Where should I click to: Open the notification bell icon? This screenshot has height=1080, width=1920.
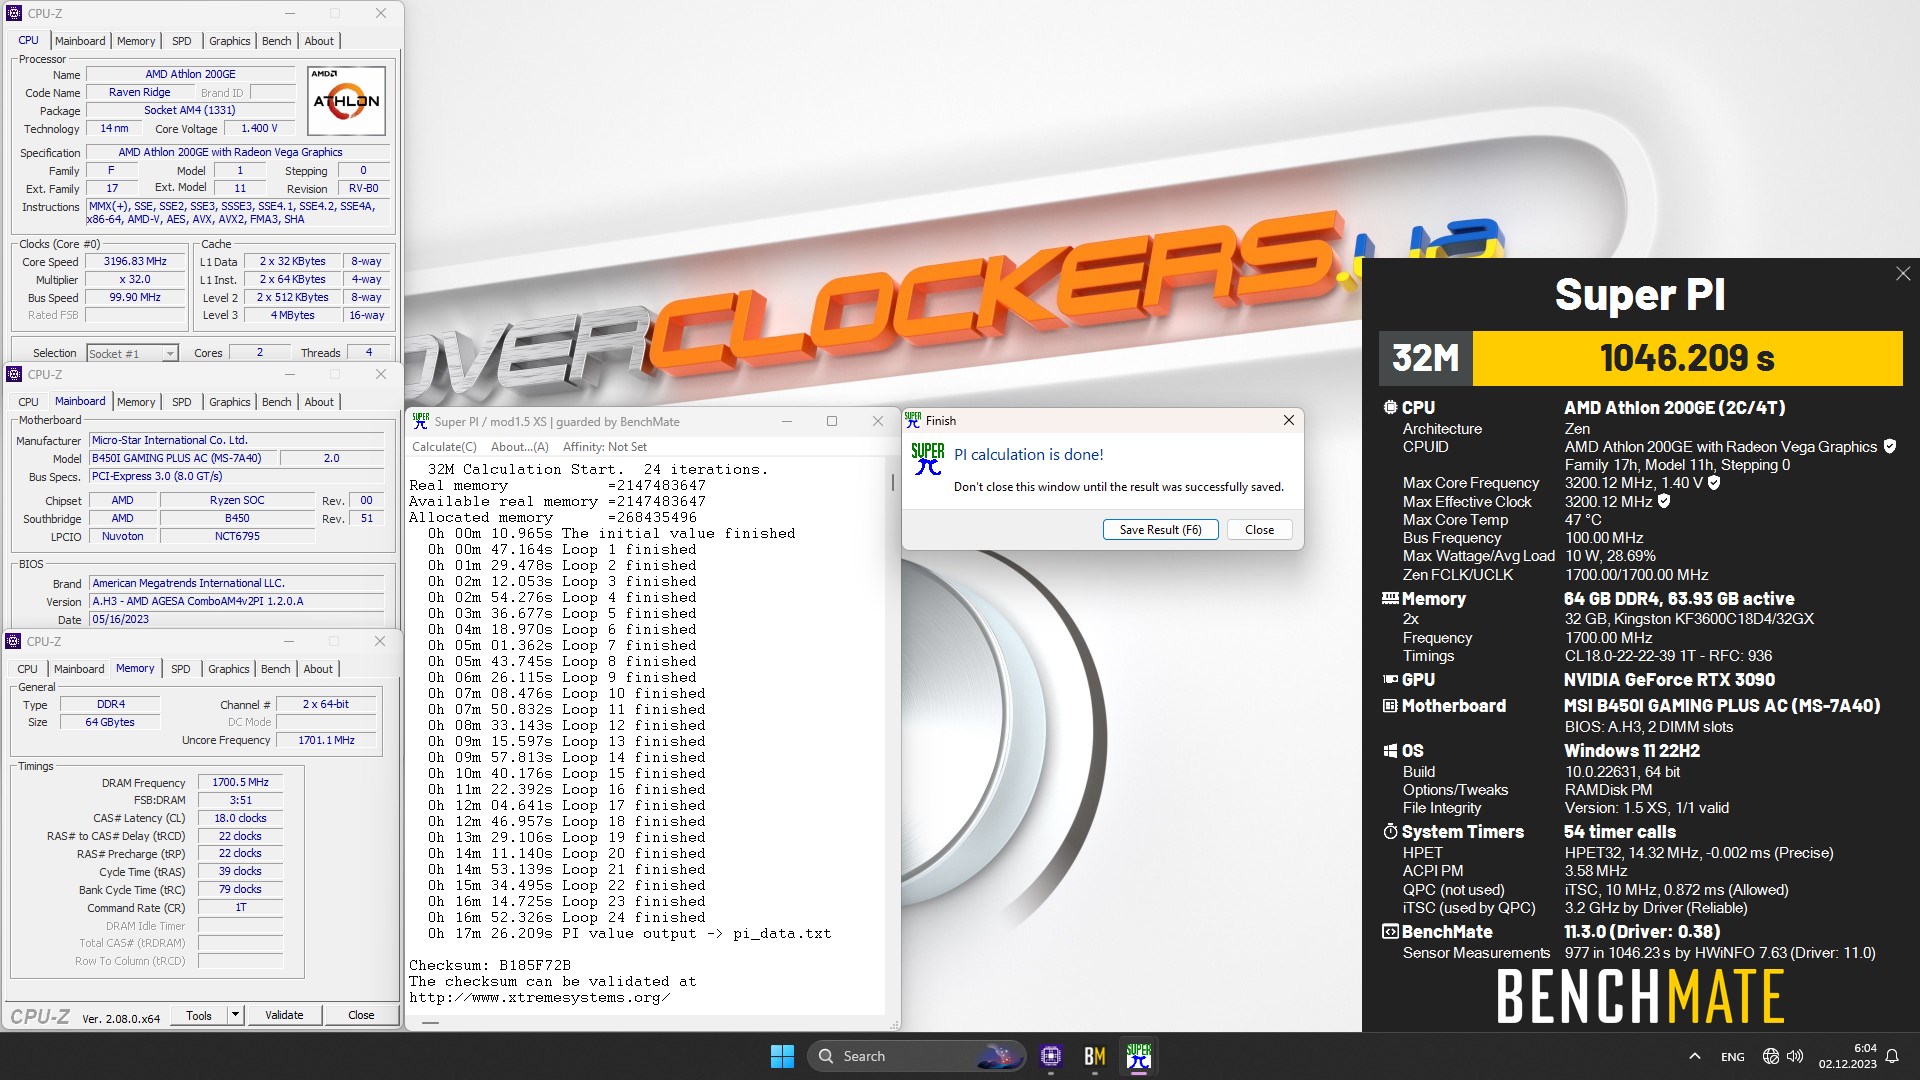(1892, 1056)
